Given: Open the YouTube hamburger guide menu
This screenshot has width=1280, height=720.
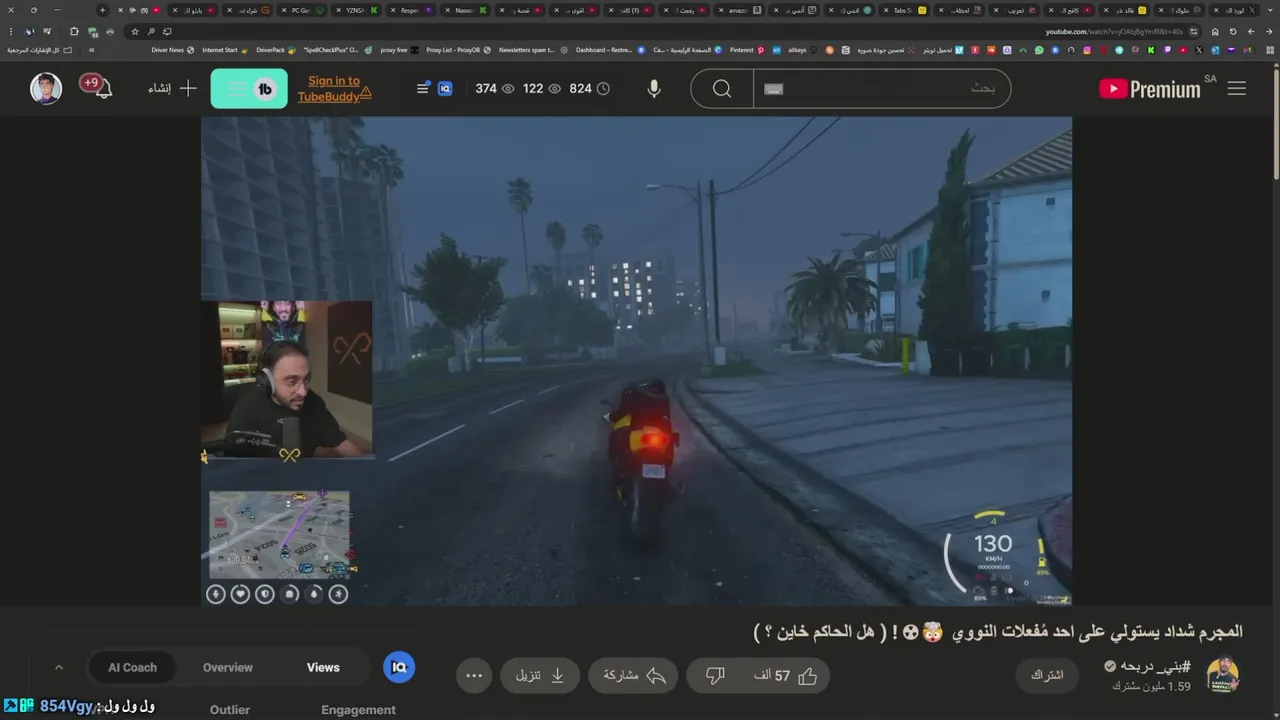Looking at the screenshot, I should coord(1237,88).
